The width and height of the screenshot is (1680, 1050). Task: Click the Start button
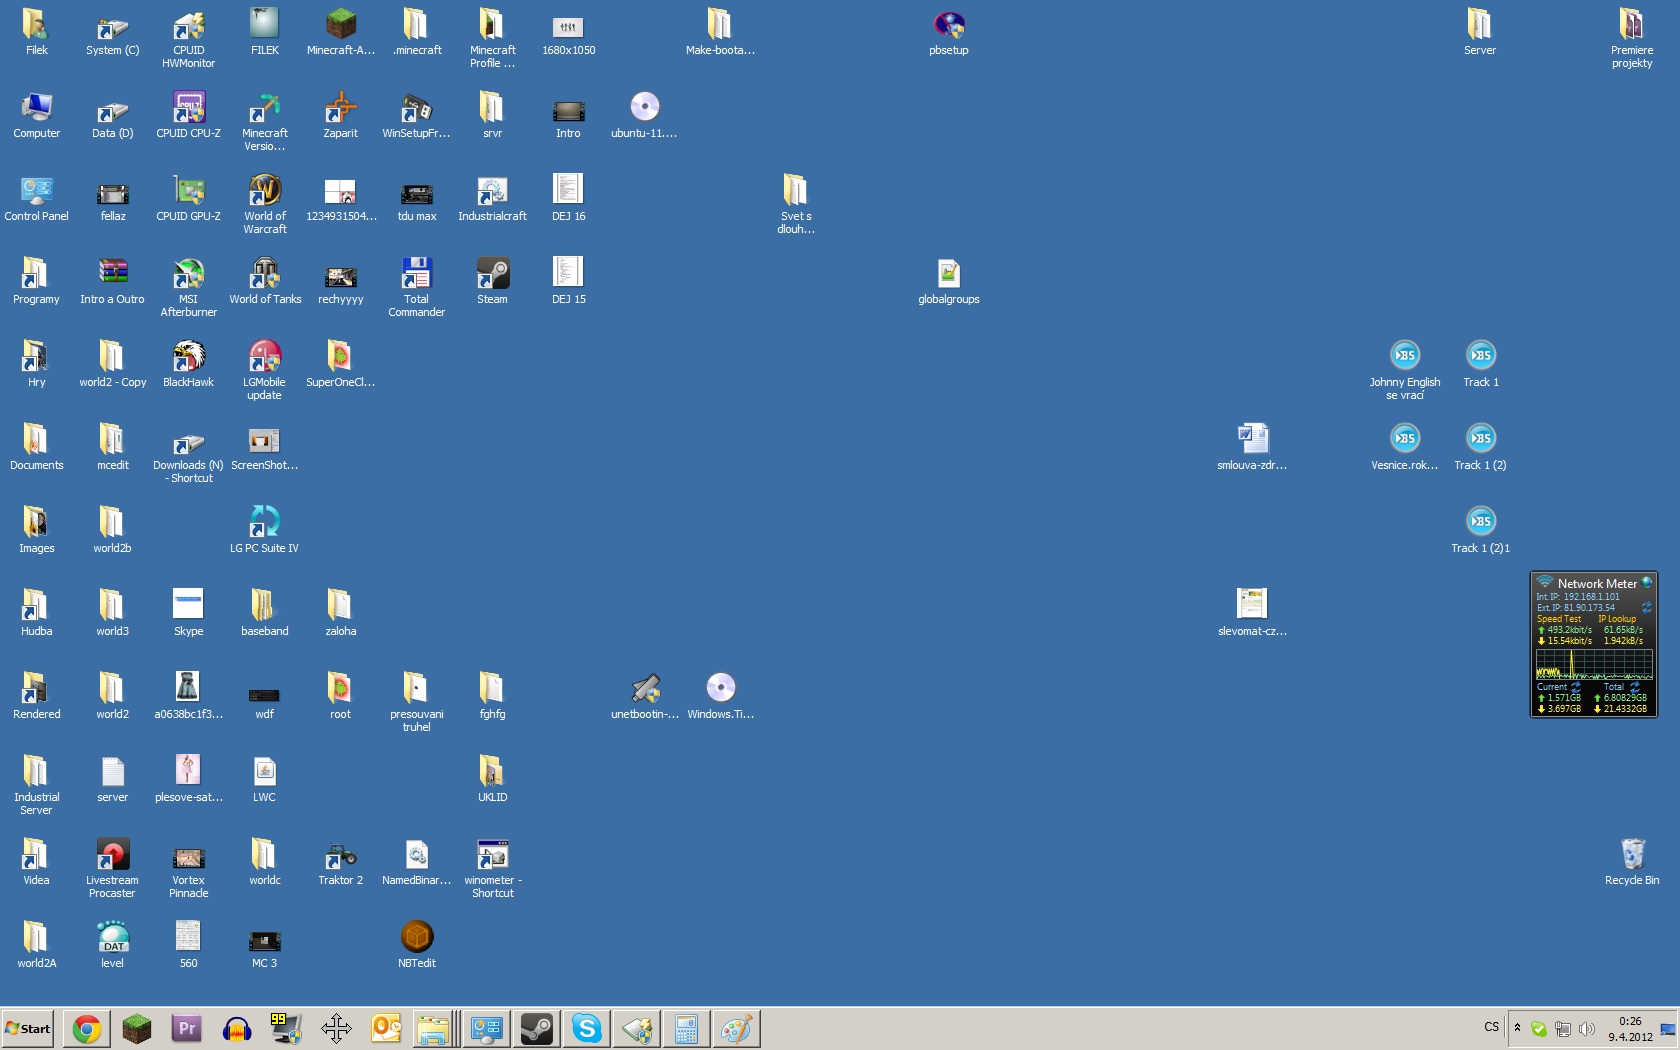tap(28, 1028)
